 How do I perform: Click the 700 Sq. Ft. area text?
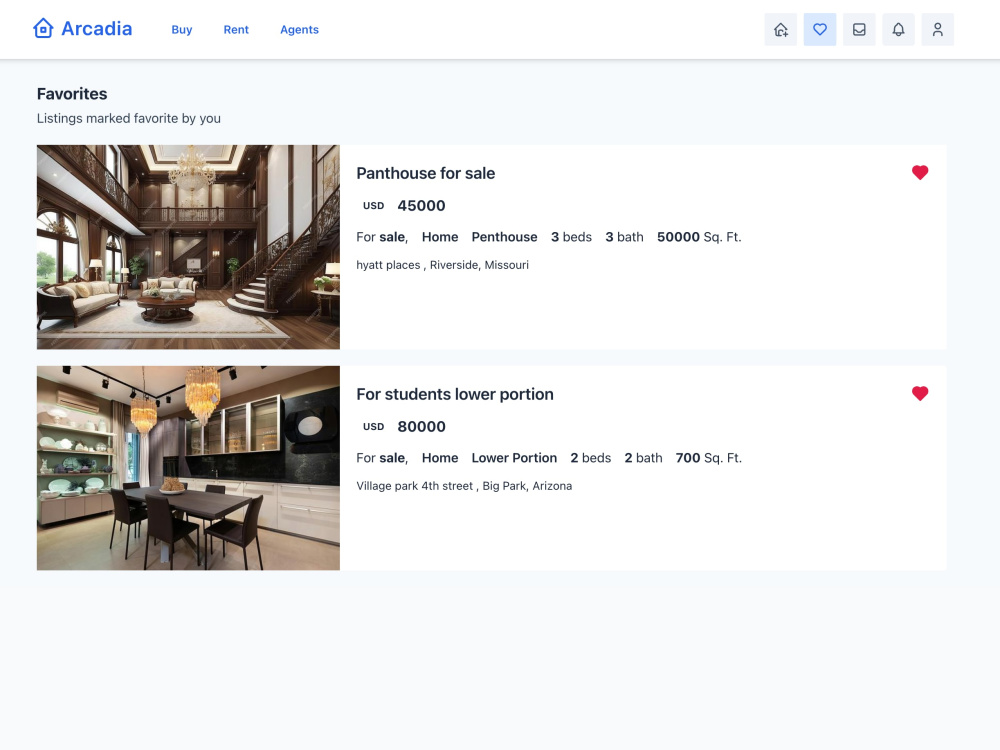pyautogui.click(x=709, y=458)
